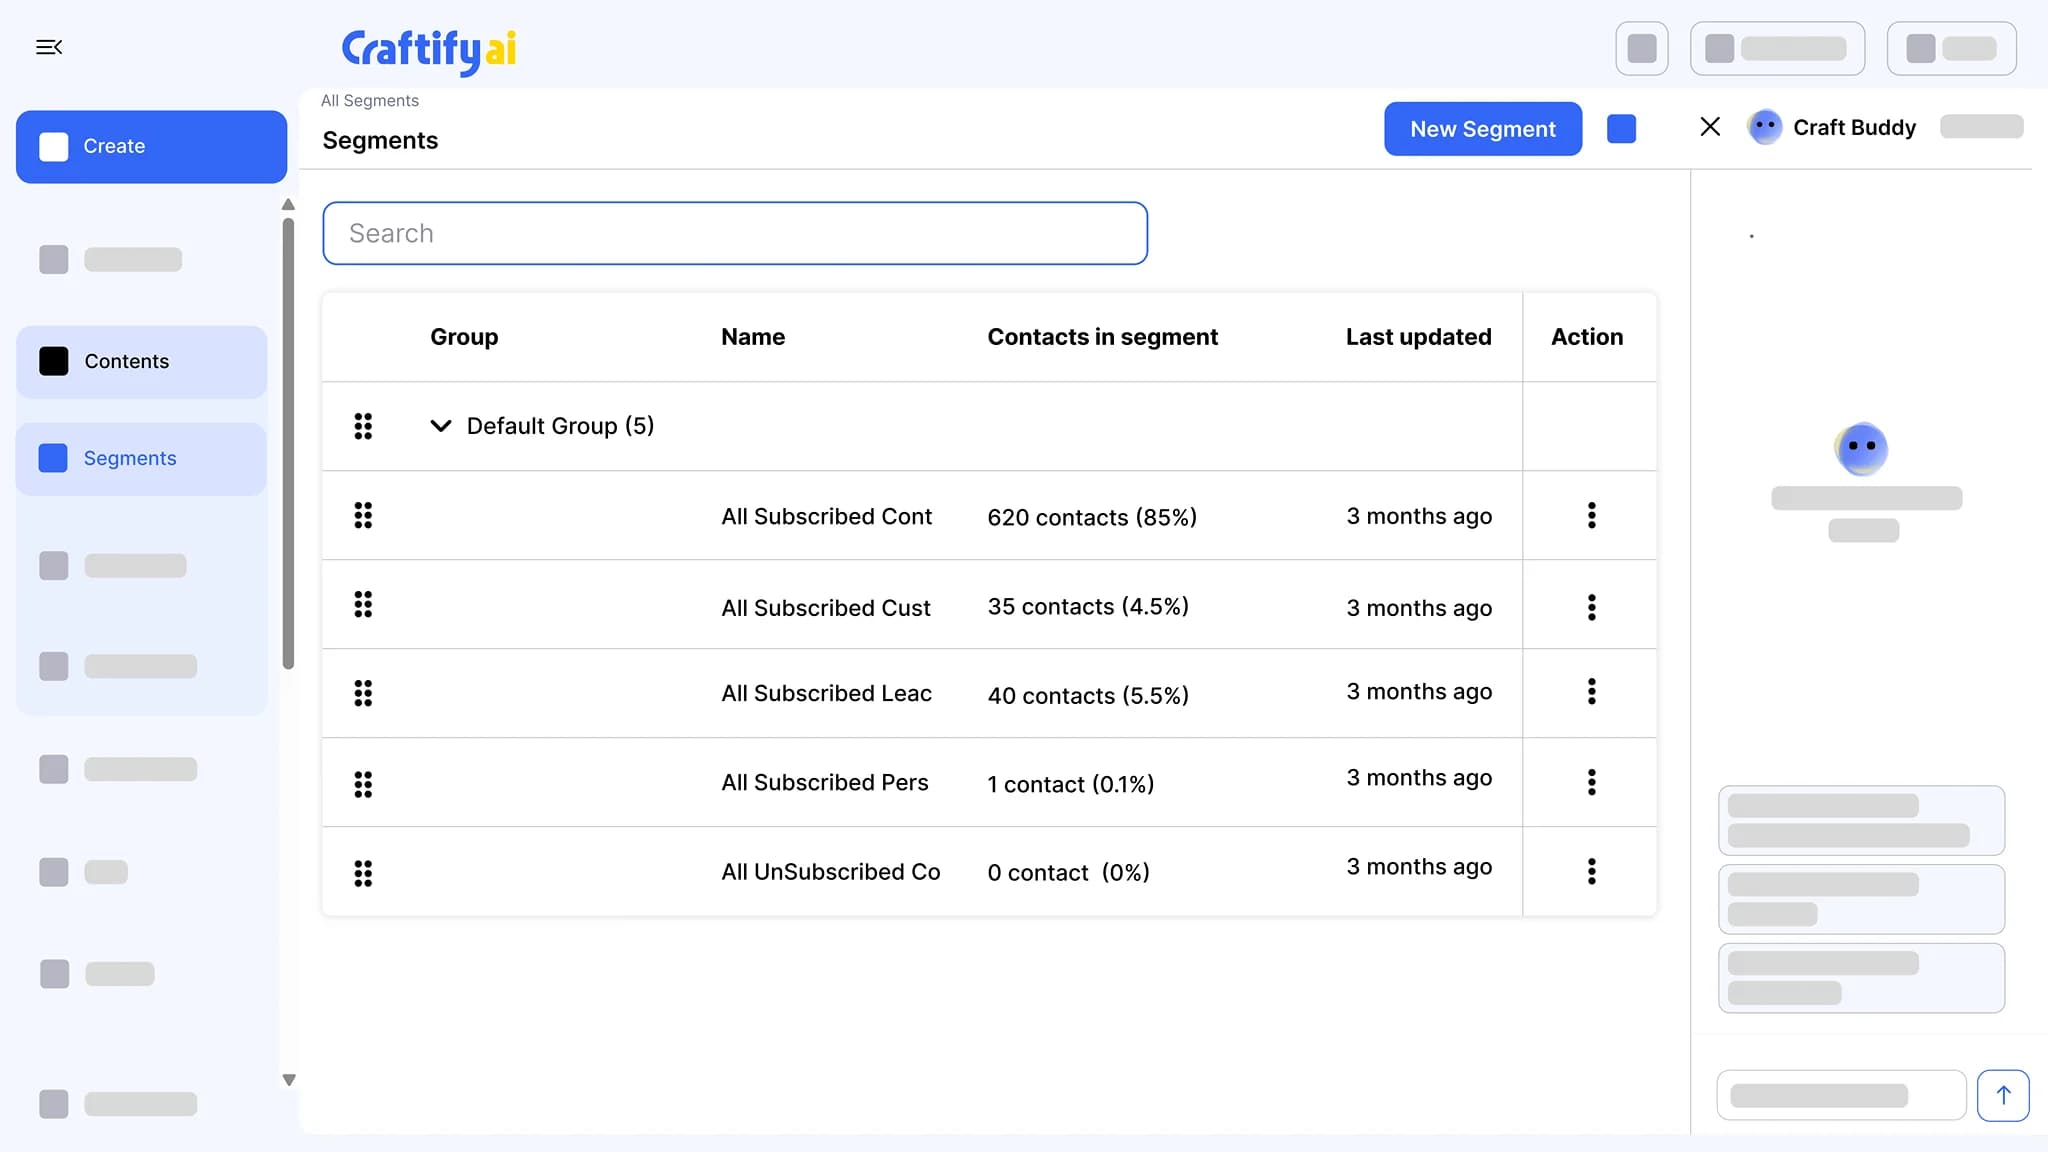Screen dimensions: 2048x1152
Task: Click the All Segments breadcrumb
Action: click(369, 101)
